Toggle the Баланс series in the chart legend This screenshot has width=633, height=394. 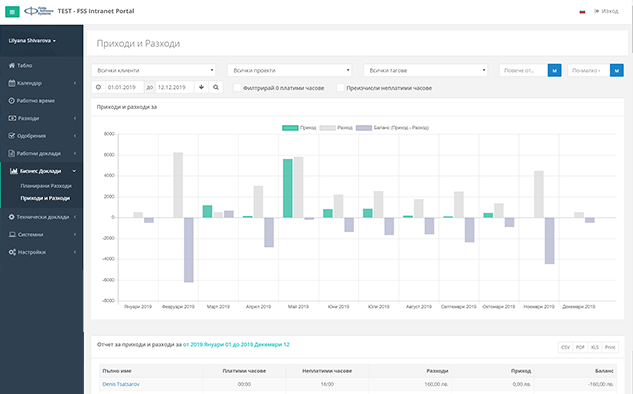(392, 128)
